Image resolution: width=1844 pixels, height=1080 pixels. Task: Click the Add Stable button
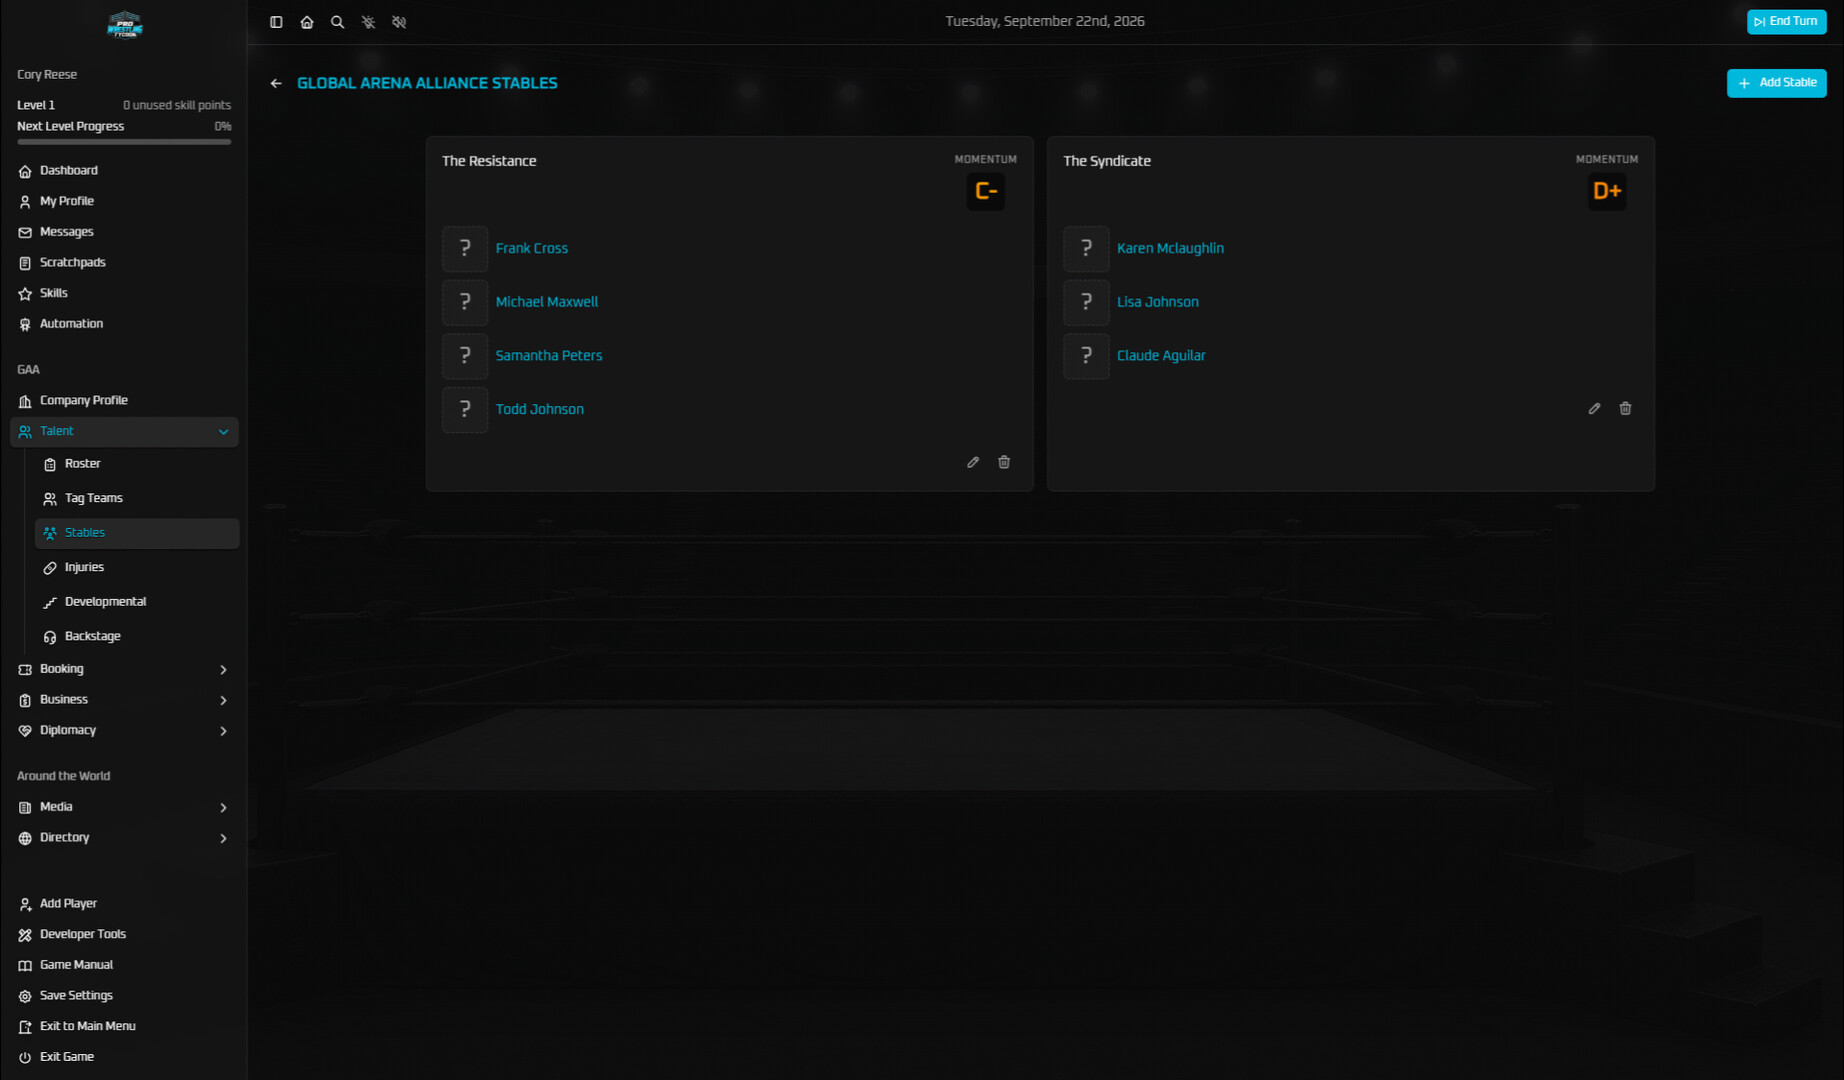click(1776, 83)
